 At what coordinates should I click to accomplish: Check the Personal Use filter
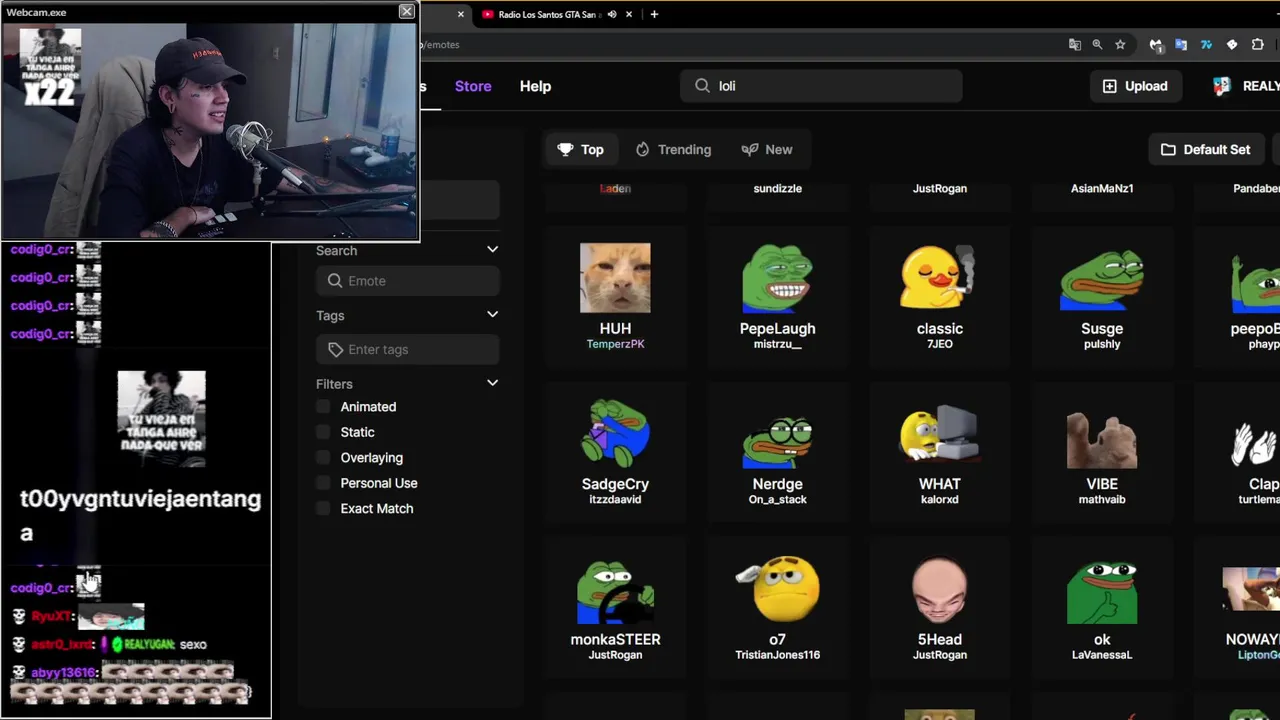(323, 483)
